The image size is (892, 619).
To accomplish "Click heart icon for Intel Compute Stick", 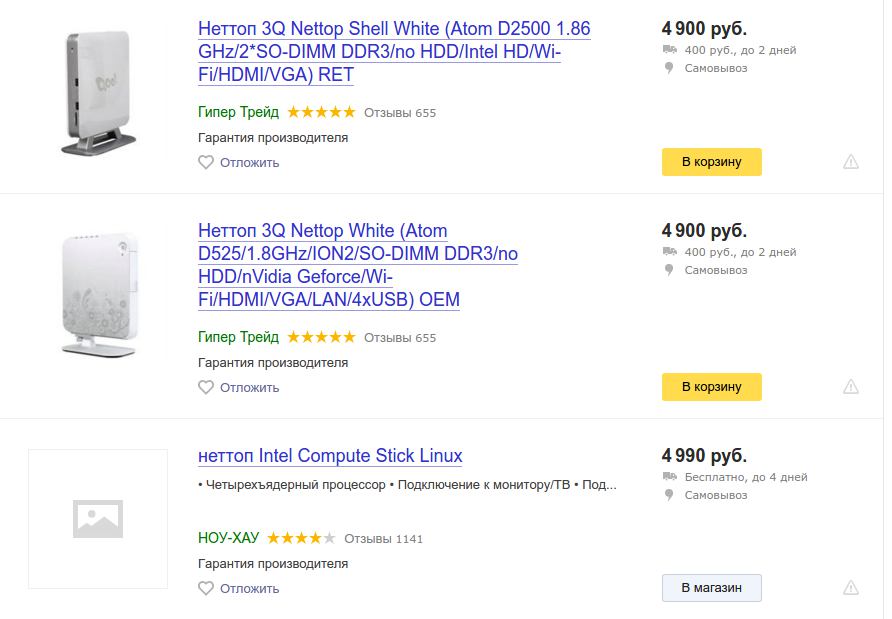I will coord(206,588).
